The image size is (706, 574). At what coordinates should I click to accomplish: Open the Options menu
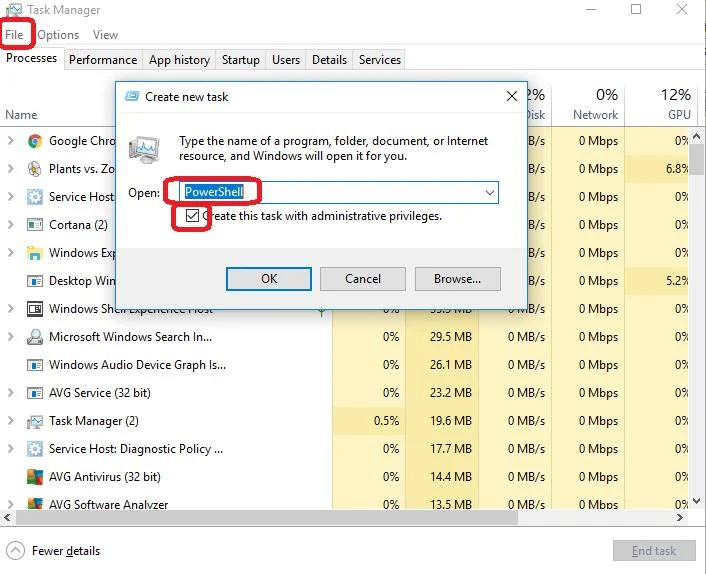tap(58, 35)
